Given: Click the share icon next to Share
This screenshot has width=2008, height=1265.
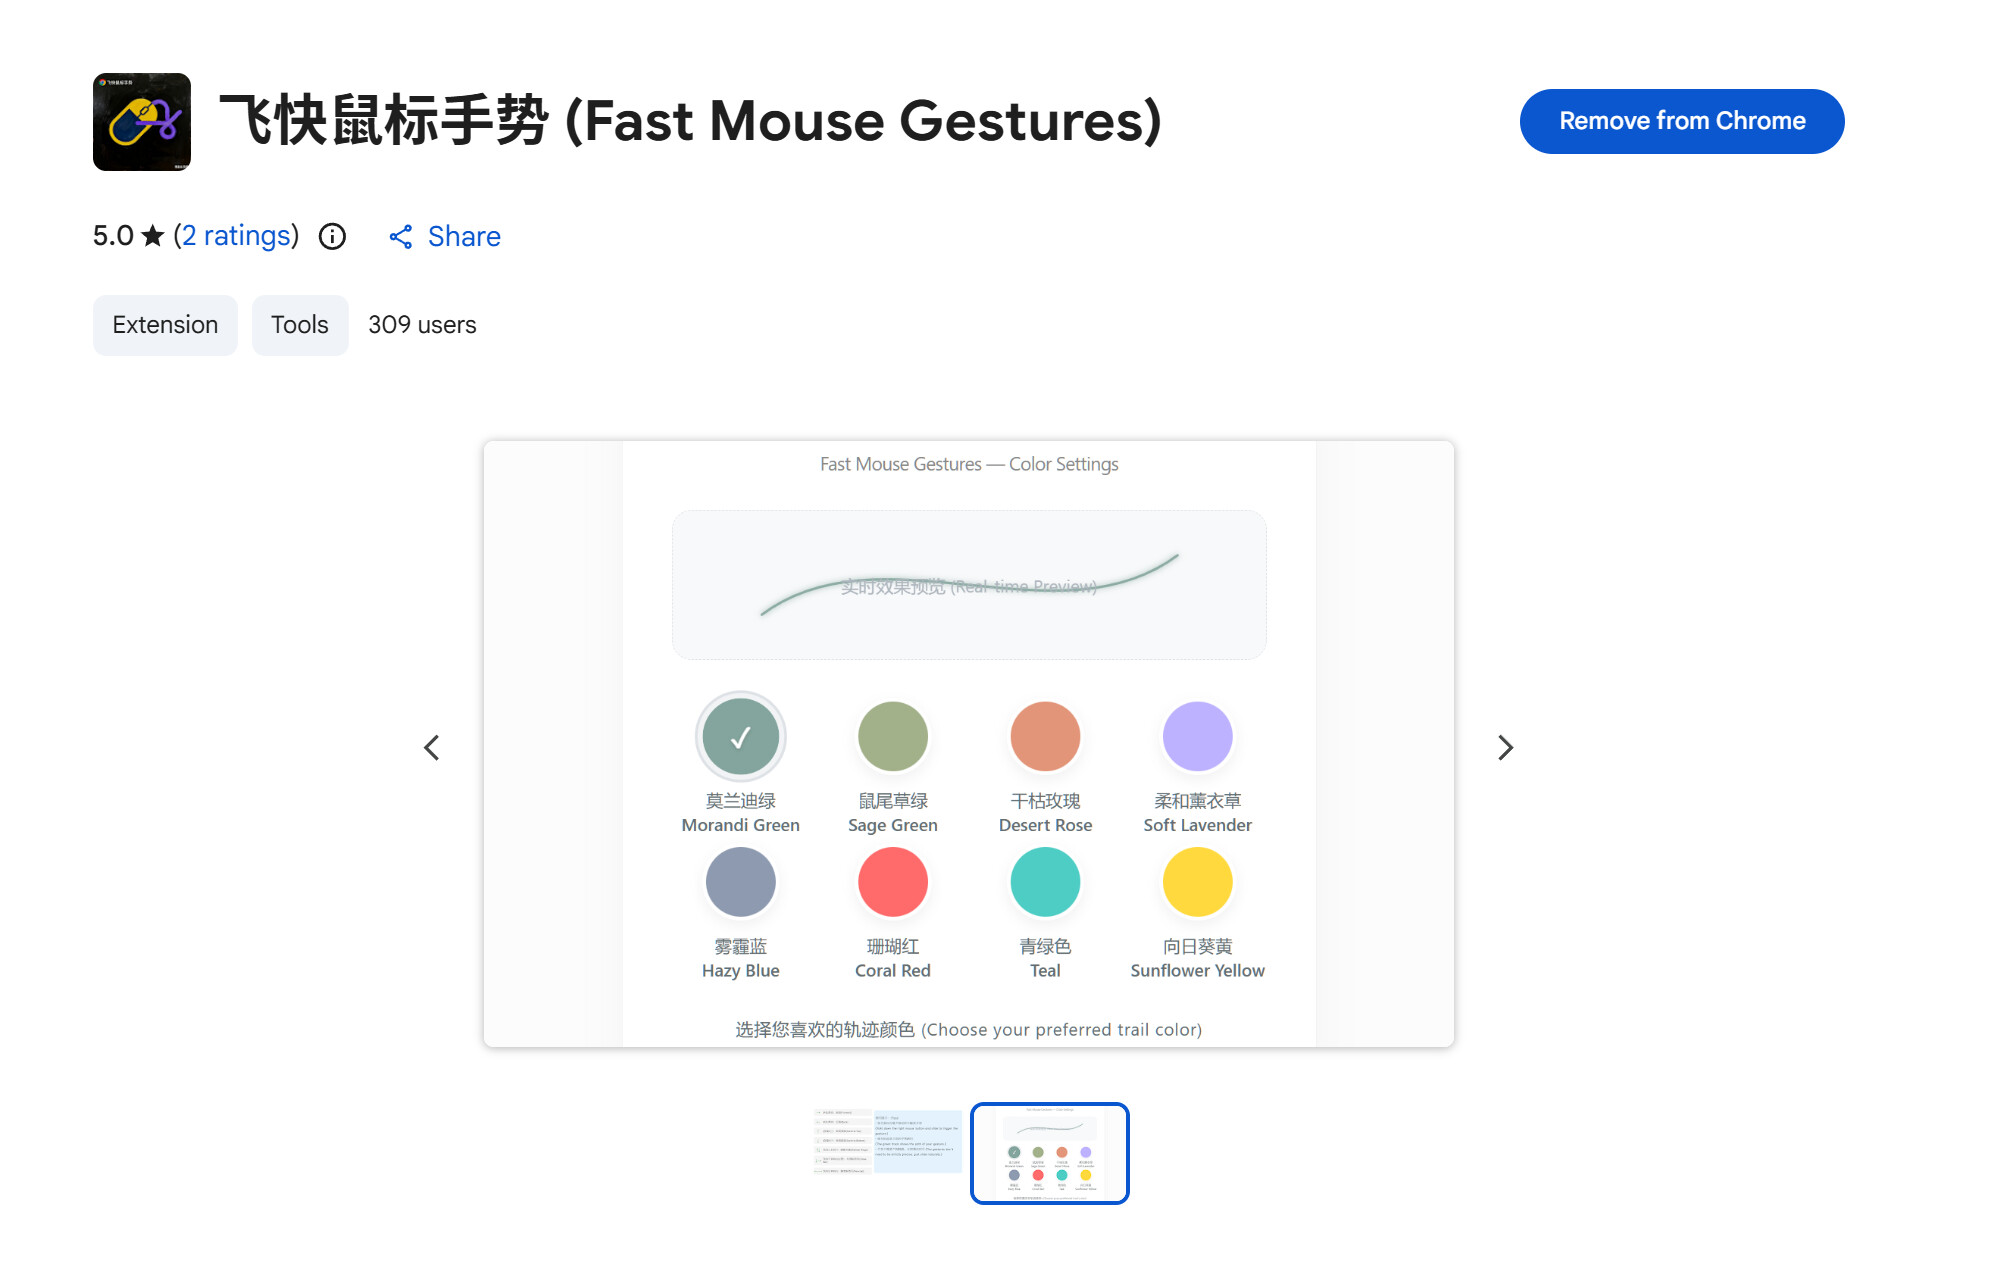Looking at the screenshot, I should [401, 237].
